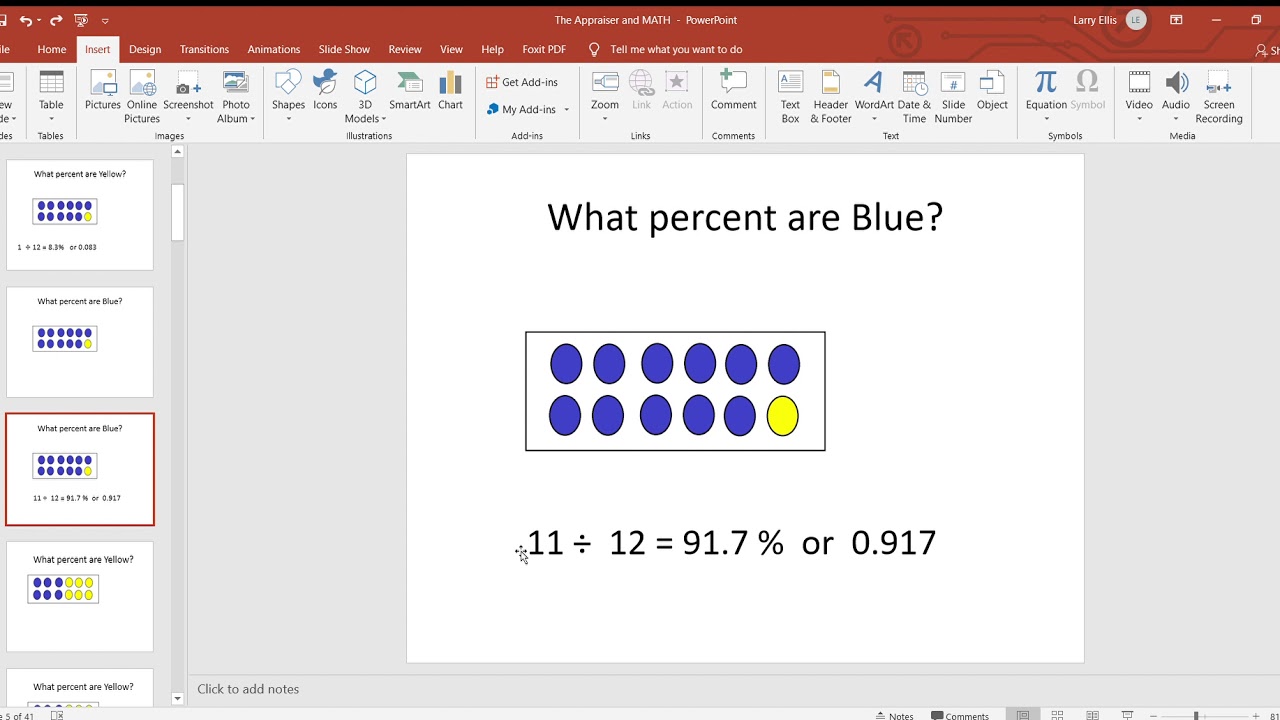Open the Foxit PDF tab
The image size is (1280, 720).
click(x=544, y=49)
